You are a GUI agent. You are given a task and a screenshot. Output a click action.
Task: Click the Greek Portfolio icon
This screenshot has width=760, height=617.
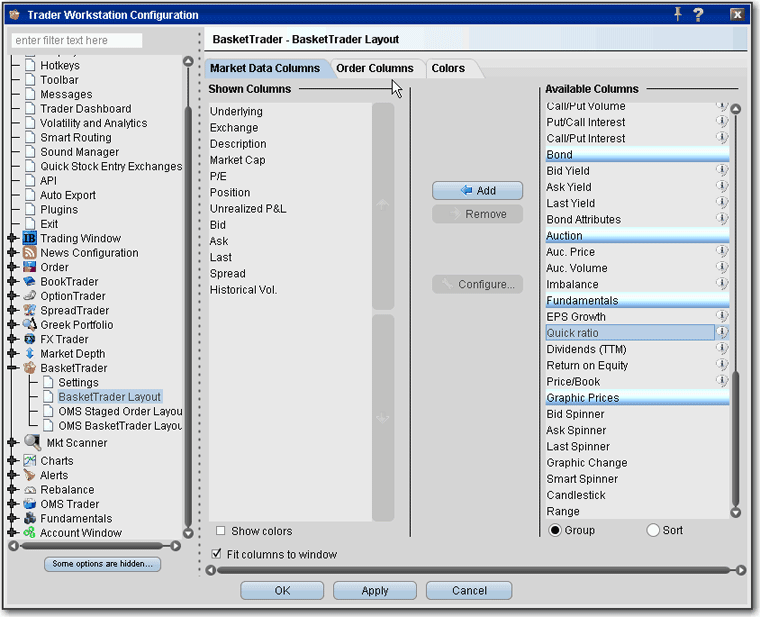(x=30, y=325)
